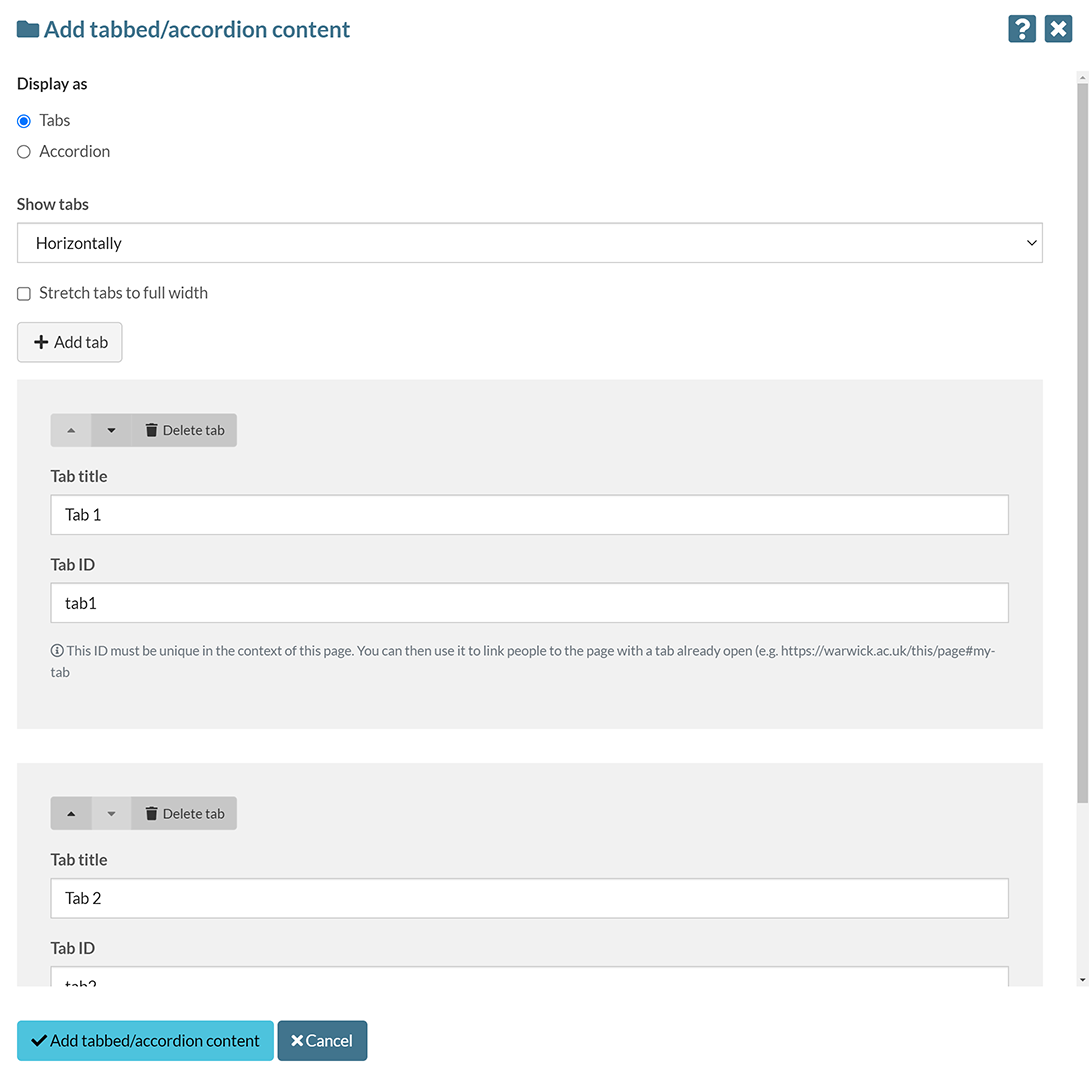
Task: Select the Accordion radio button
Action: [23, 151]
